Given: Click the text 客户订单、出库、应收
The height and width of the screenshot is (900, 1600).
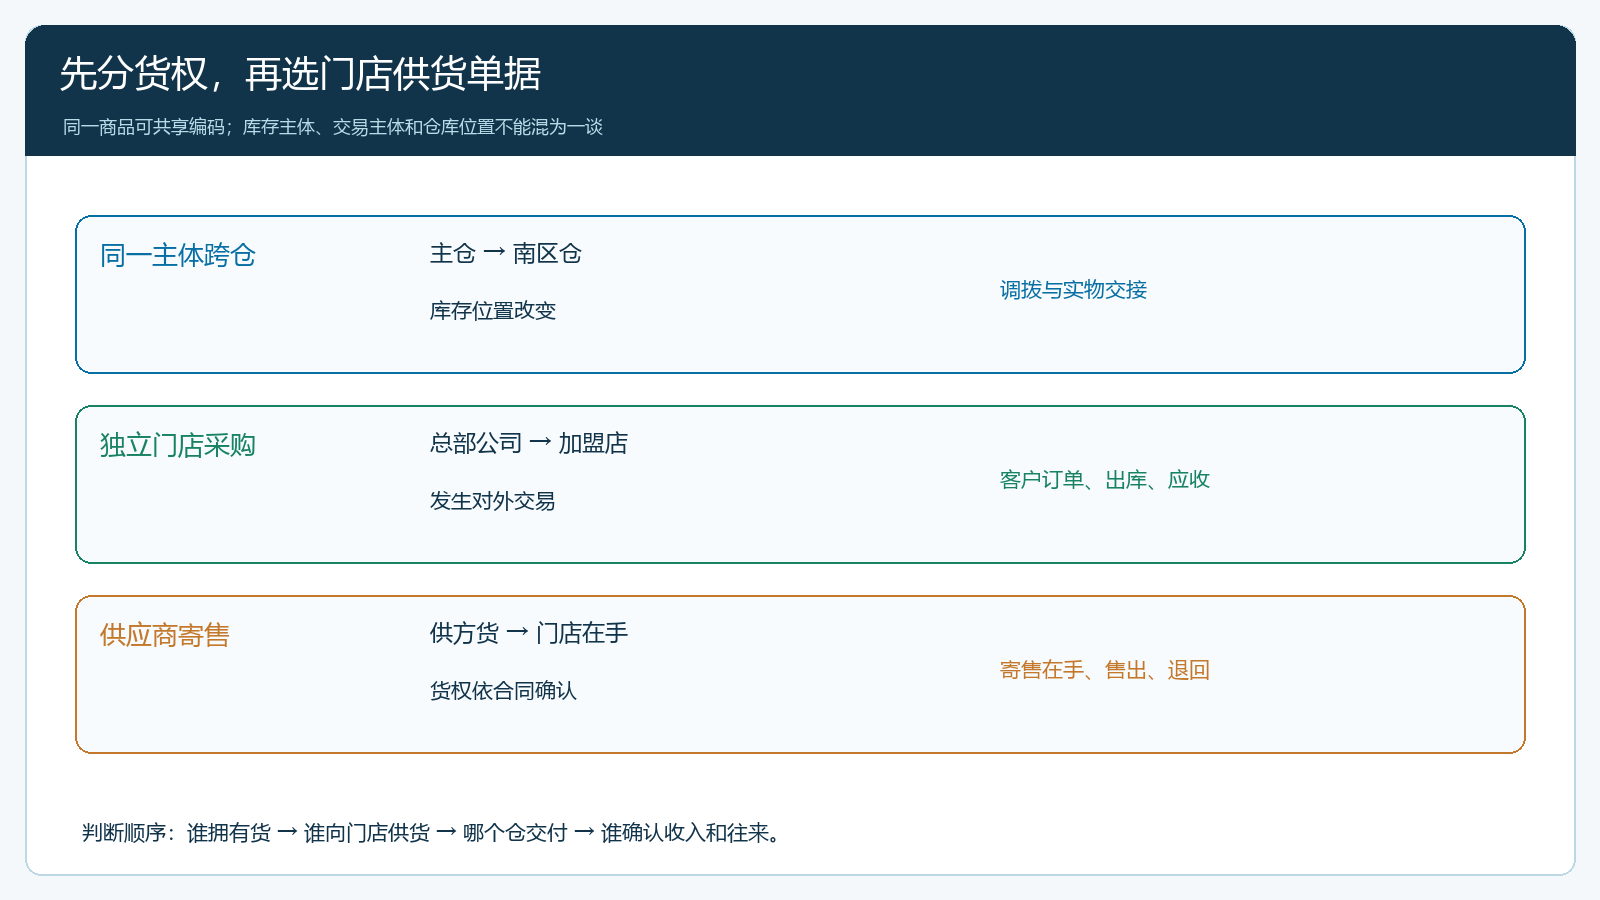Looking at the screenshot, I should (x=1105, y=480).
